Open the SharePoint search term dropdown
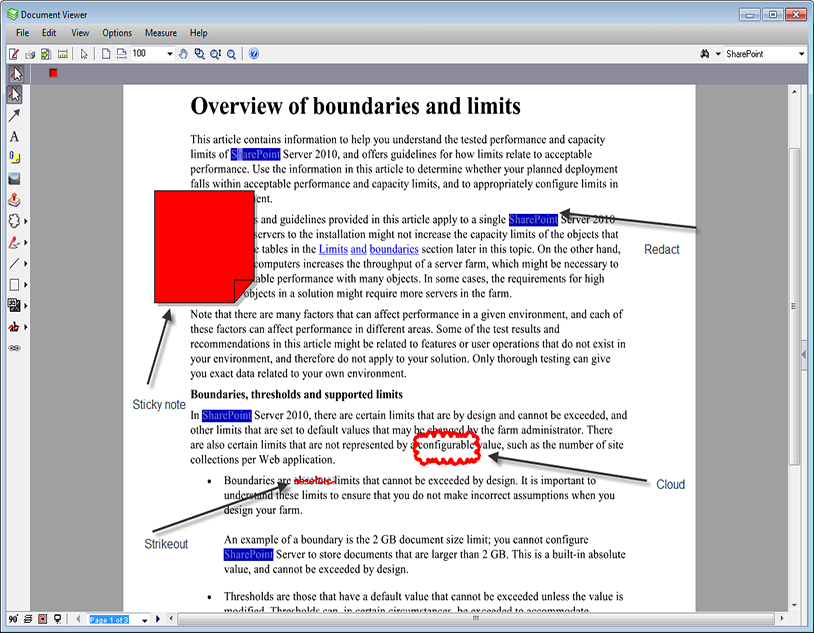 point(802,53)
